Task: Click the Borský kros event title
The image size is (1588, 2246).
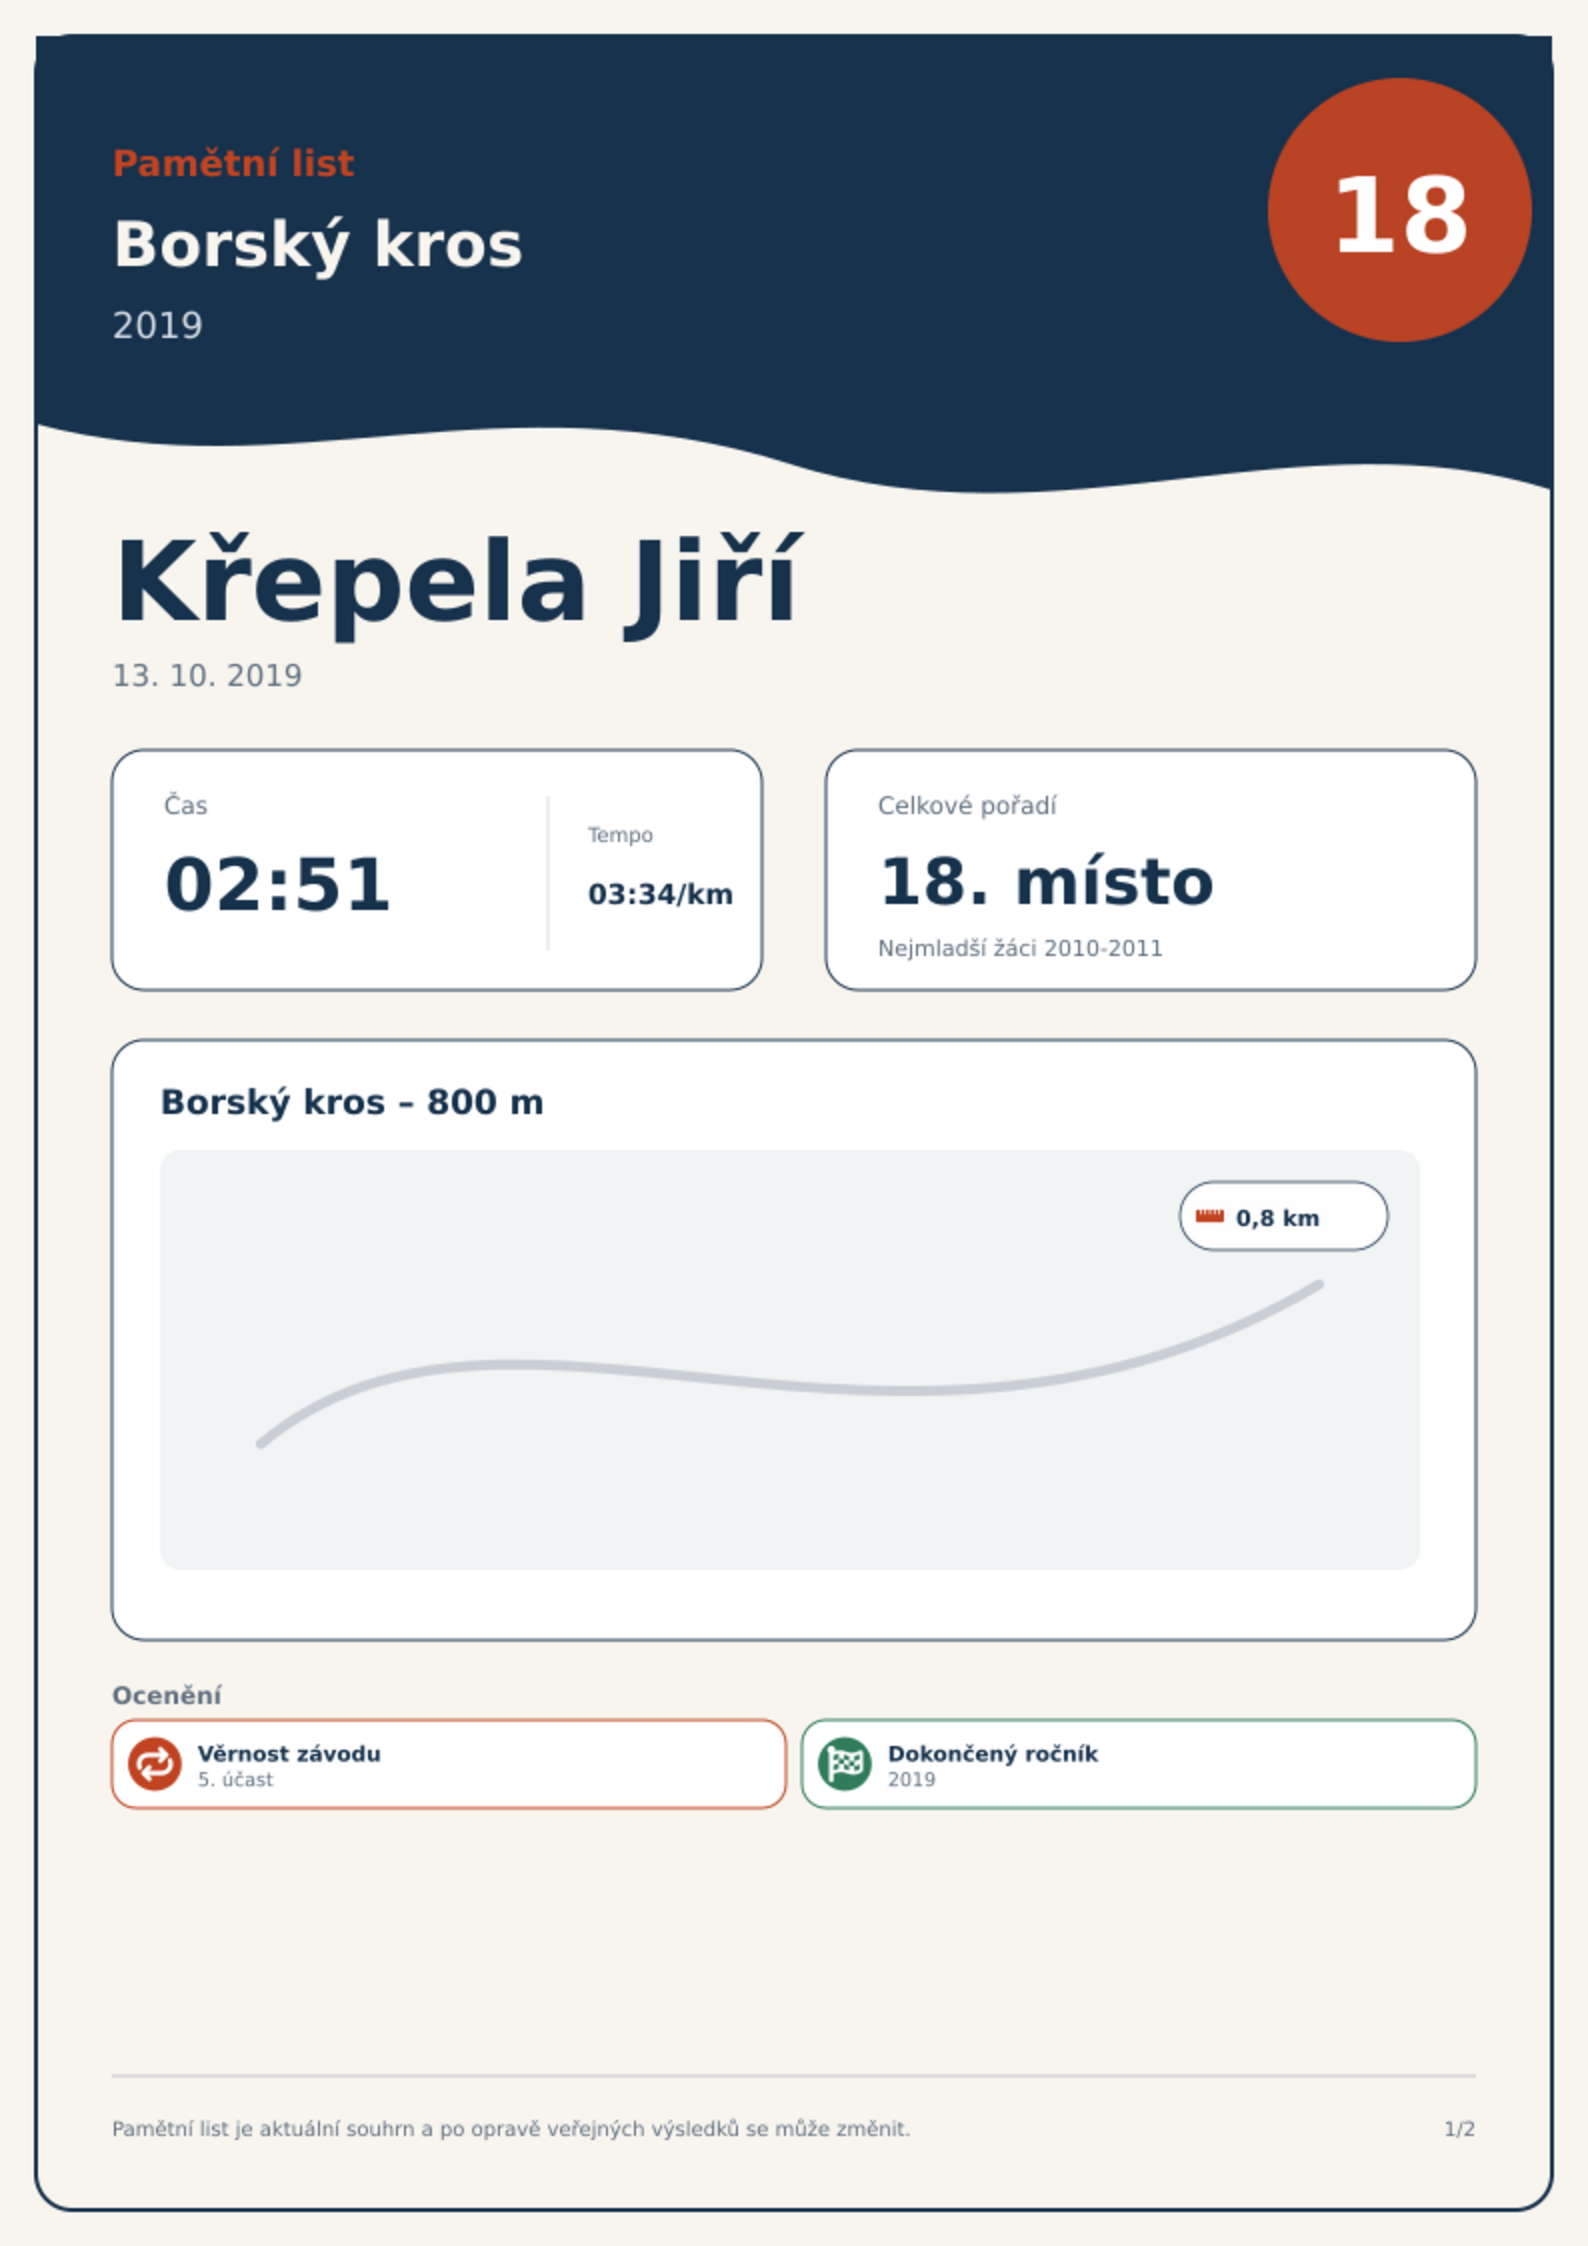Action: (x=318, y=244)
